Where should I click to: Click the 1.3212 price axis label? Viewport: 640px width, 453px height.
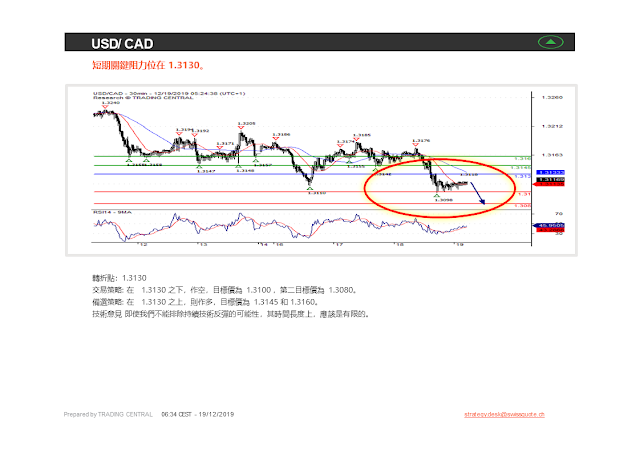552,127
